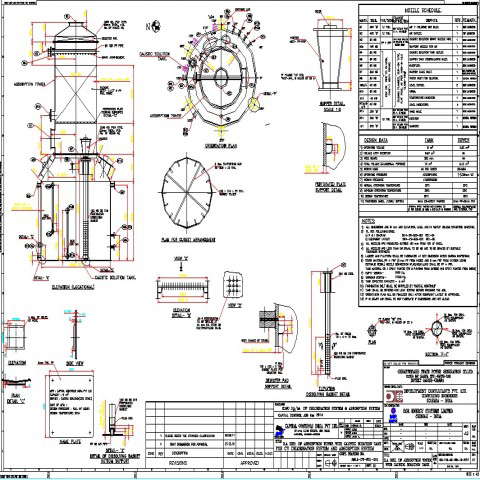Click the Notes section heading
The width and height of the screenshot is (480, 480).
368,221
